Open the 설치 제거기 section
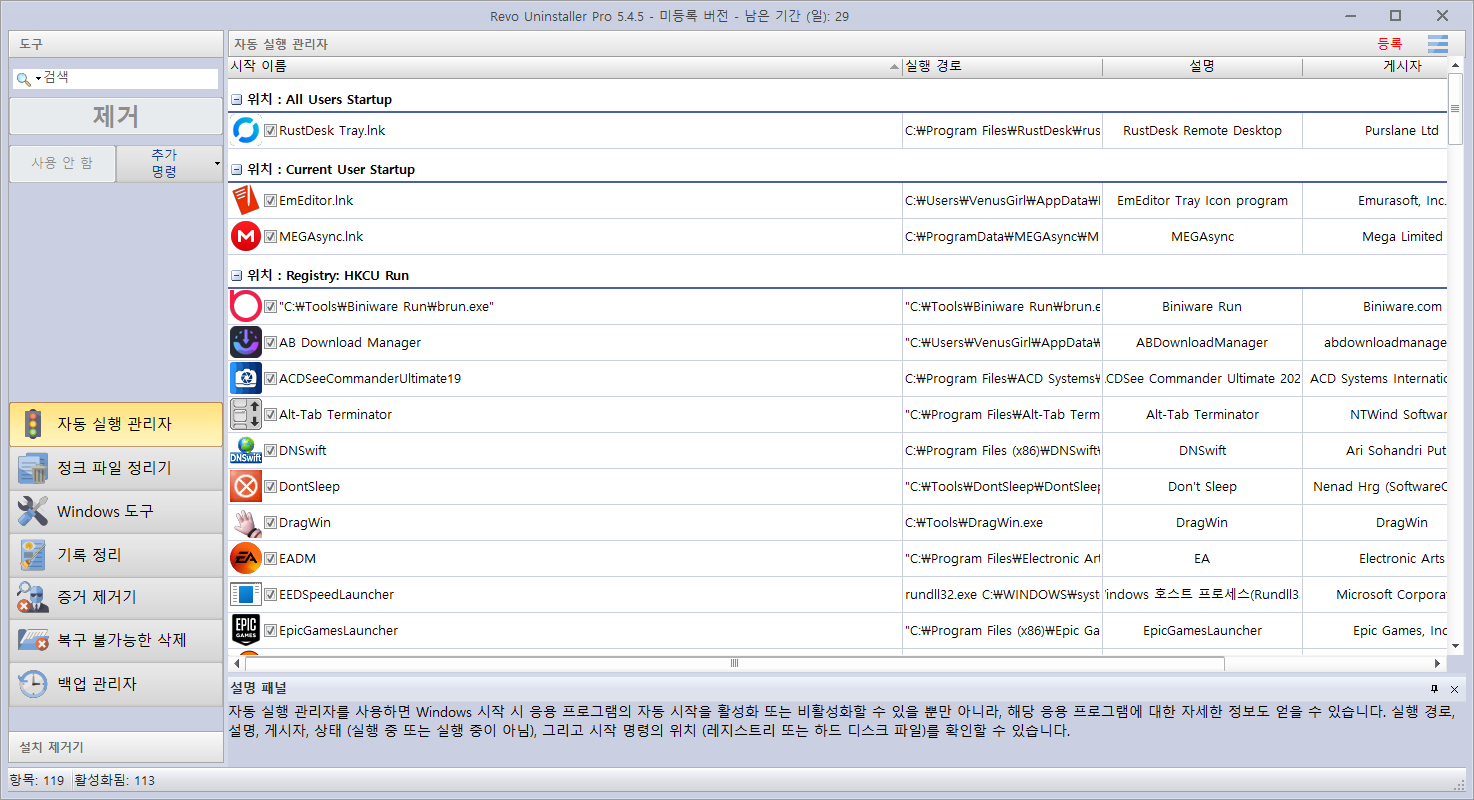 tap(116, 747)
